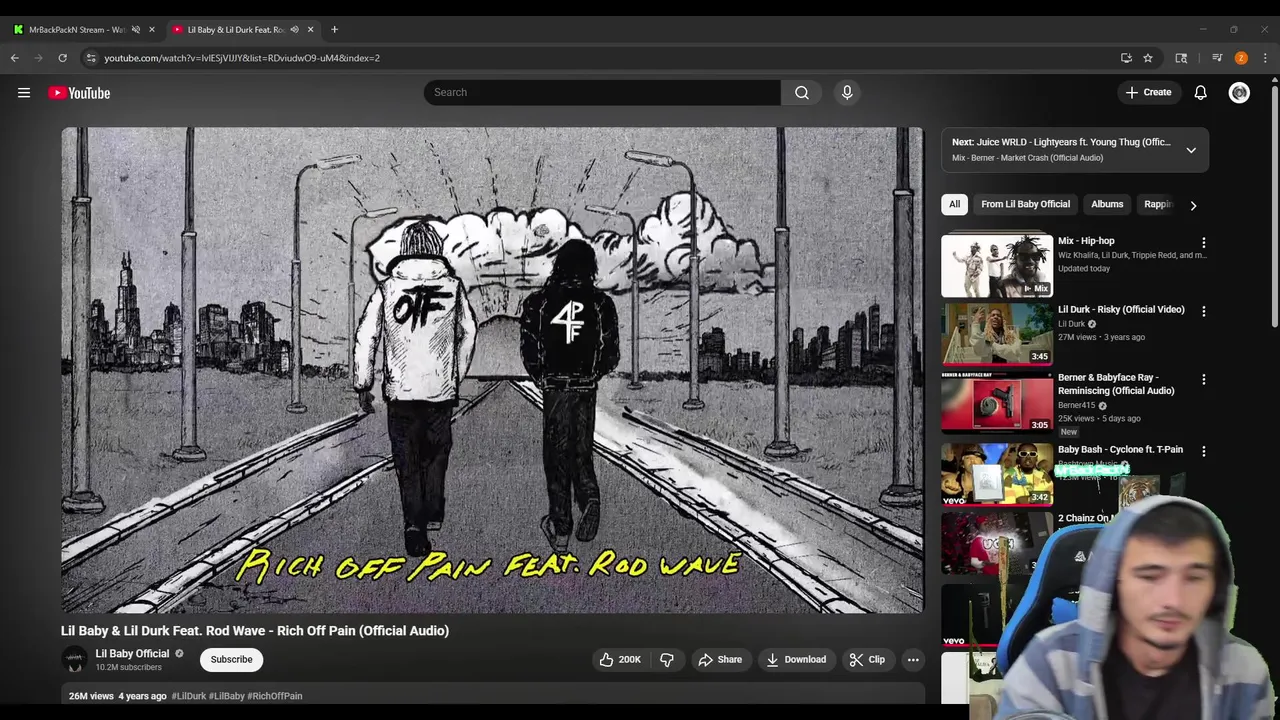
Task: Open the notifications bell
Action: point(1200,92)
